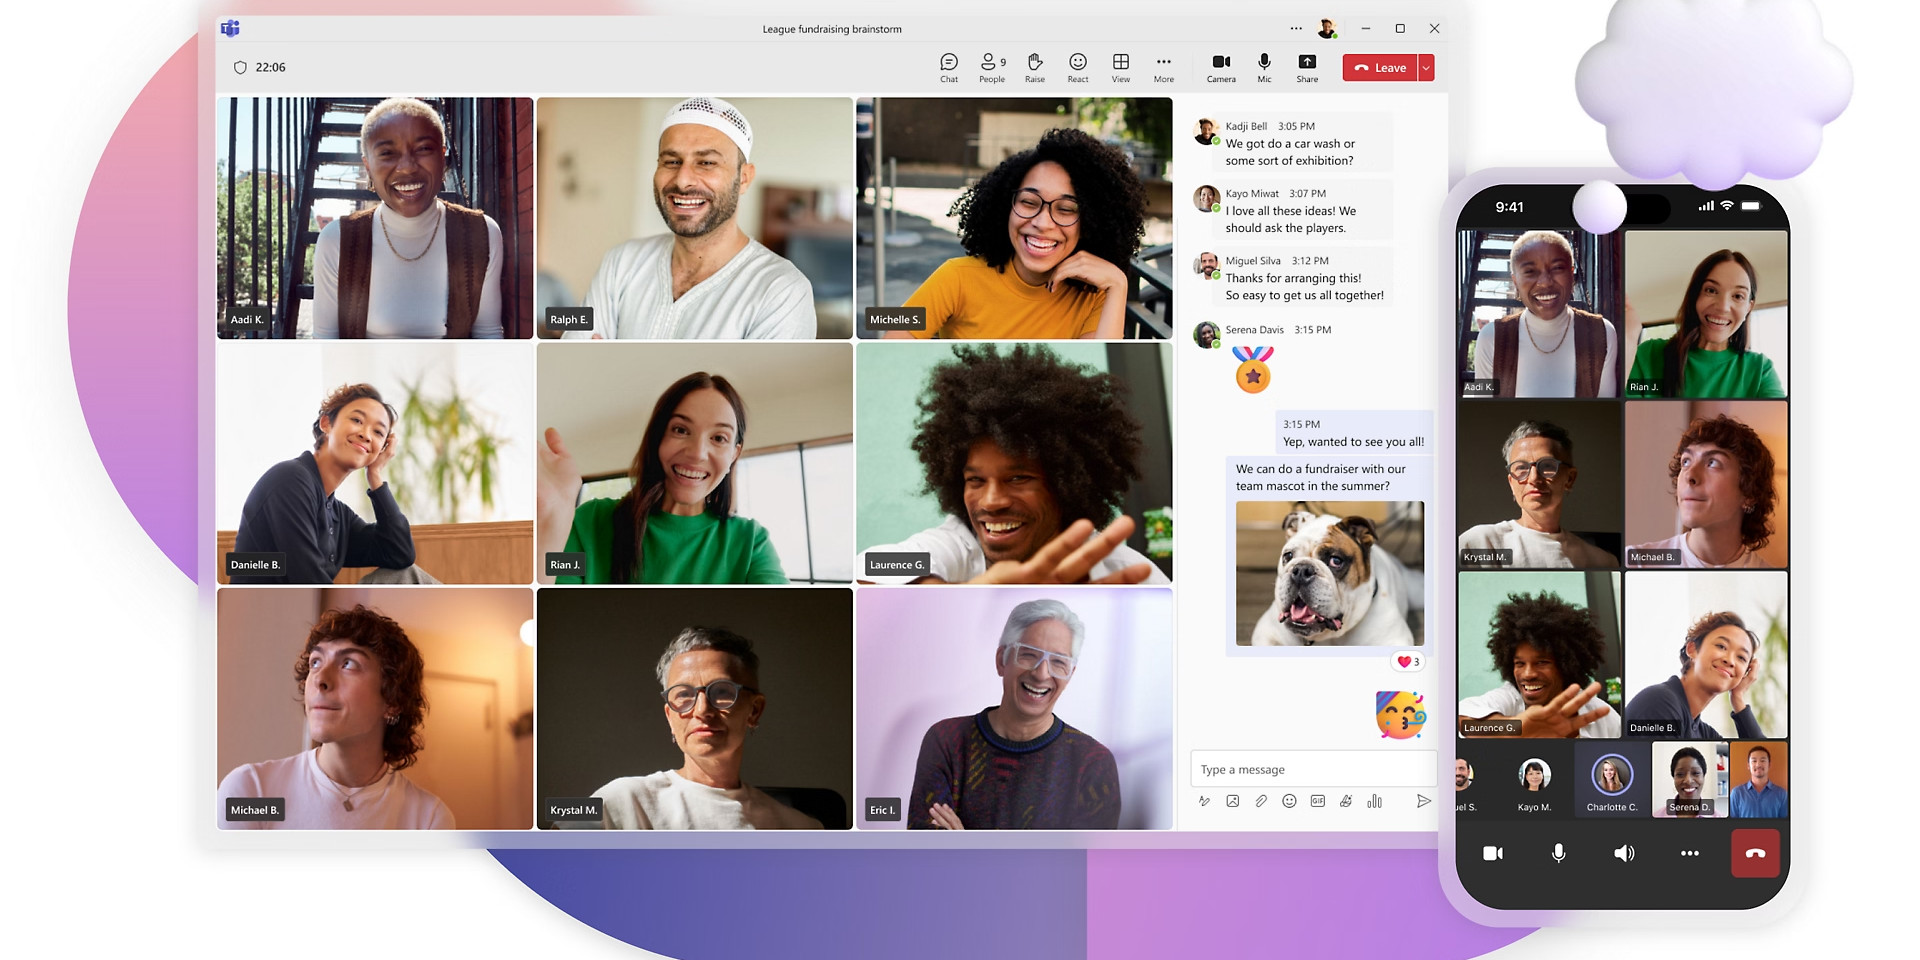The image size is (1920, 960).
Task: Click the format text pen icon
Action: click(1204, 801)
